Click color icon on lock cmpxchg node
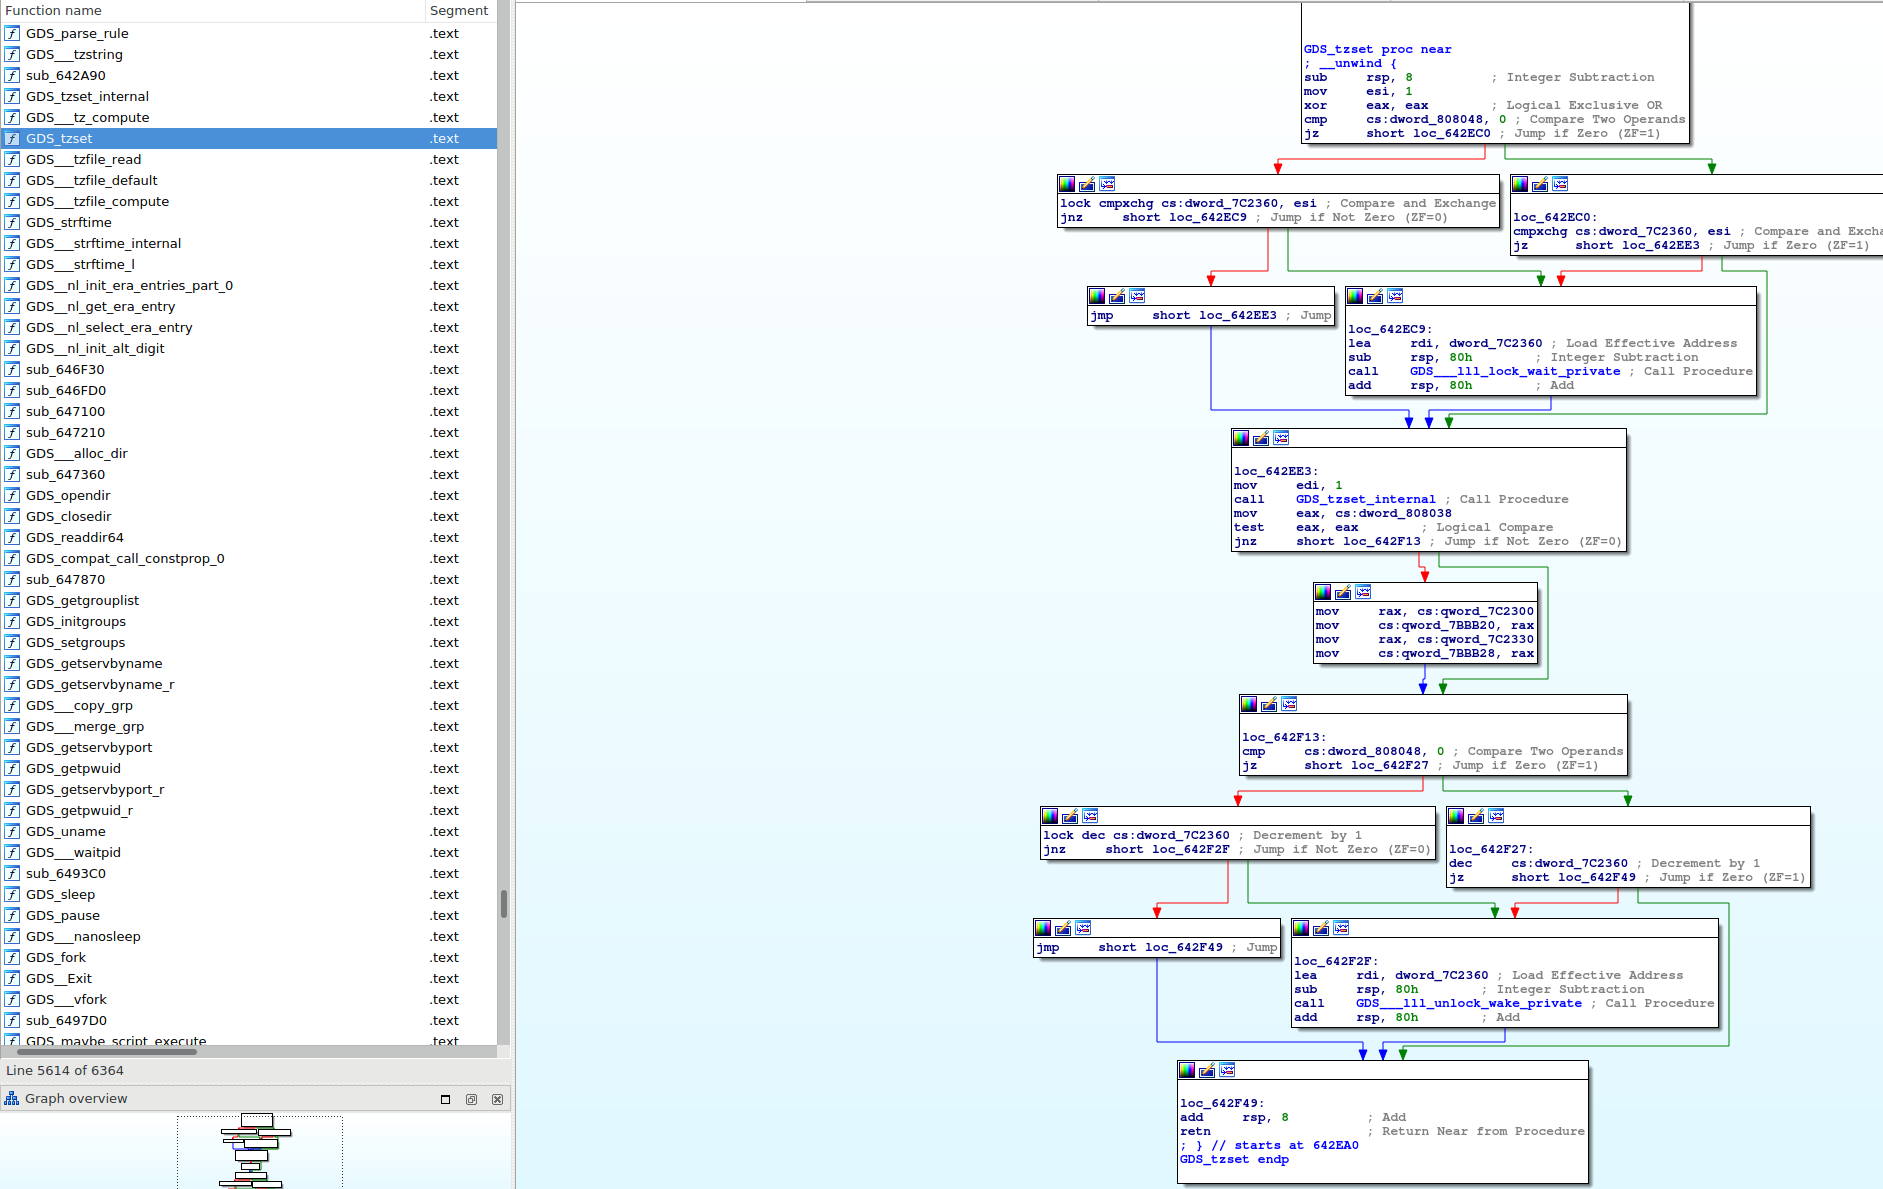Screen dimensions: 1883x1189 [x=1067, y=184]
